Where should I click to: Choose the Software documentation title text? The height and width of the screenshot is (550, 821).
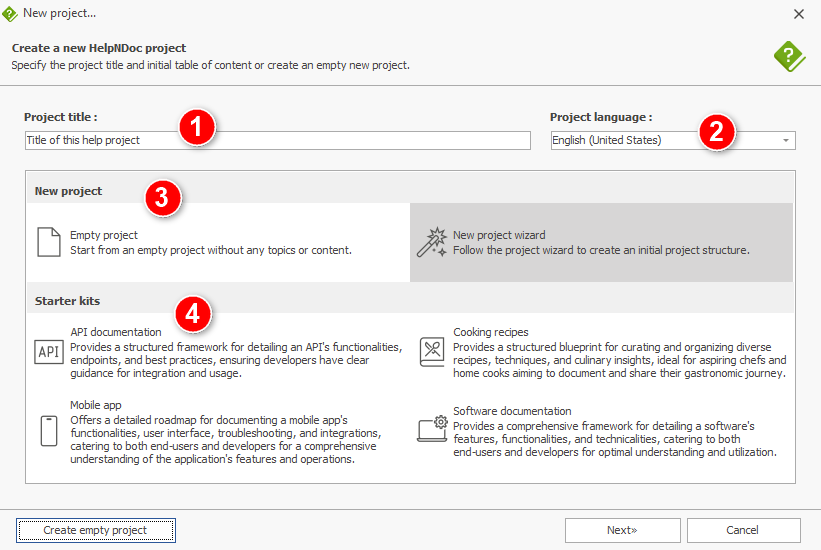[x=512, y=411]
